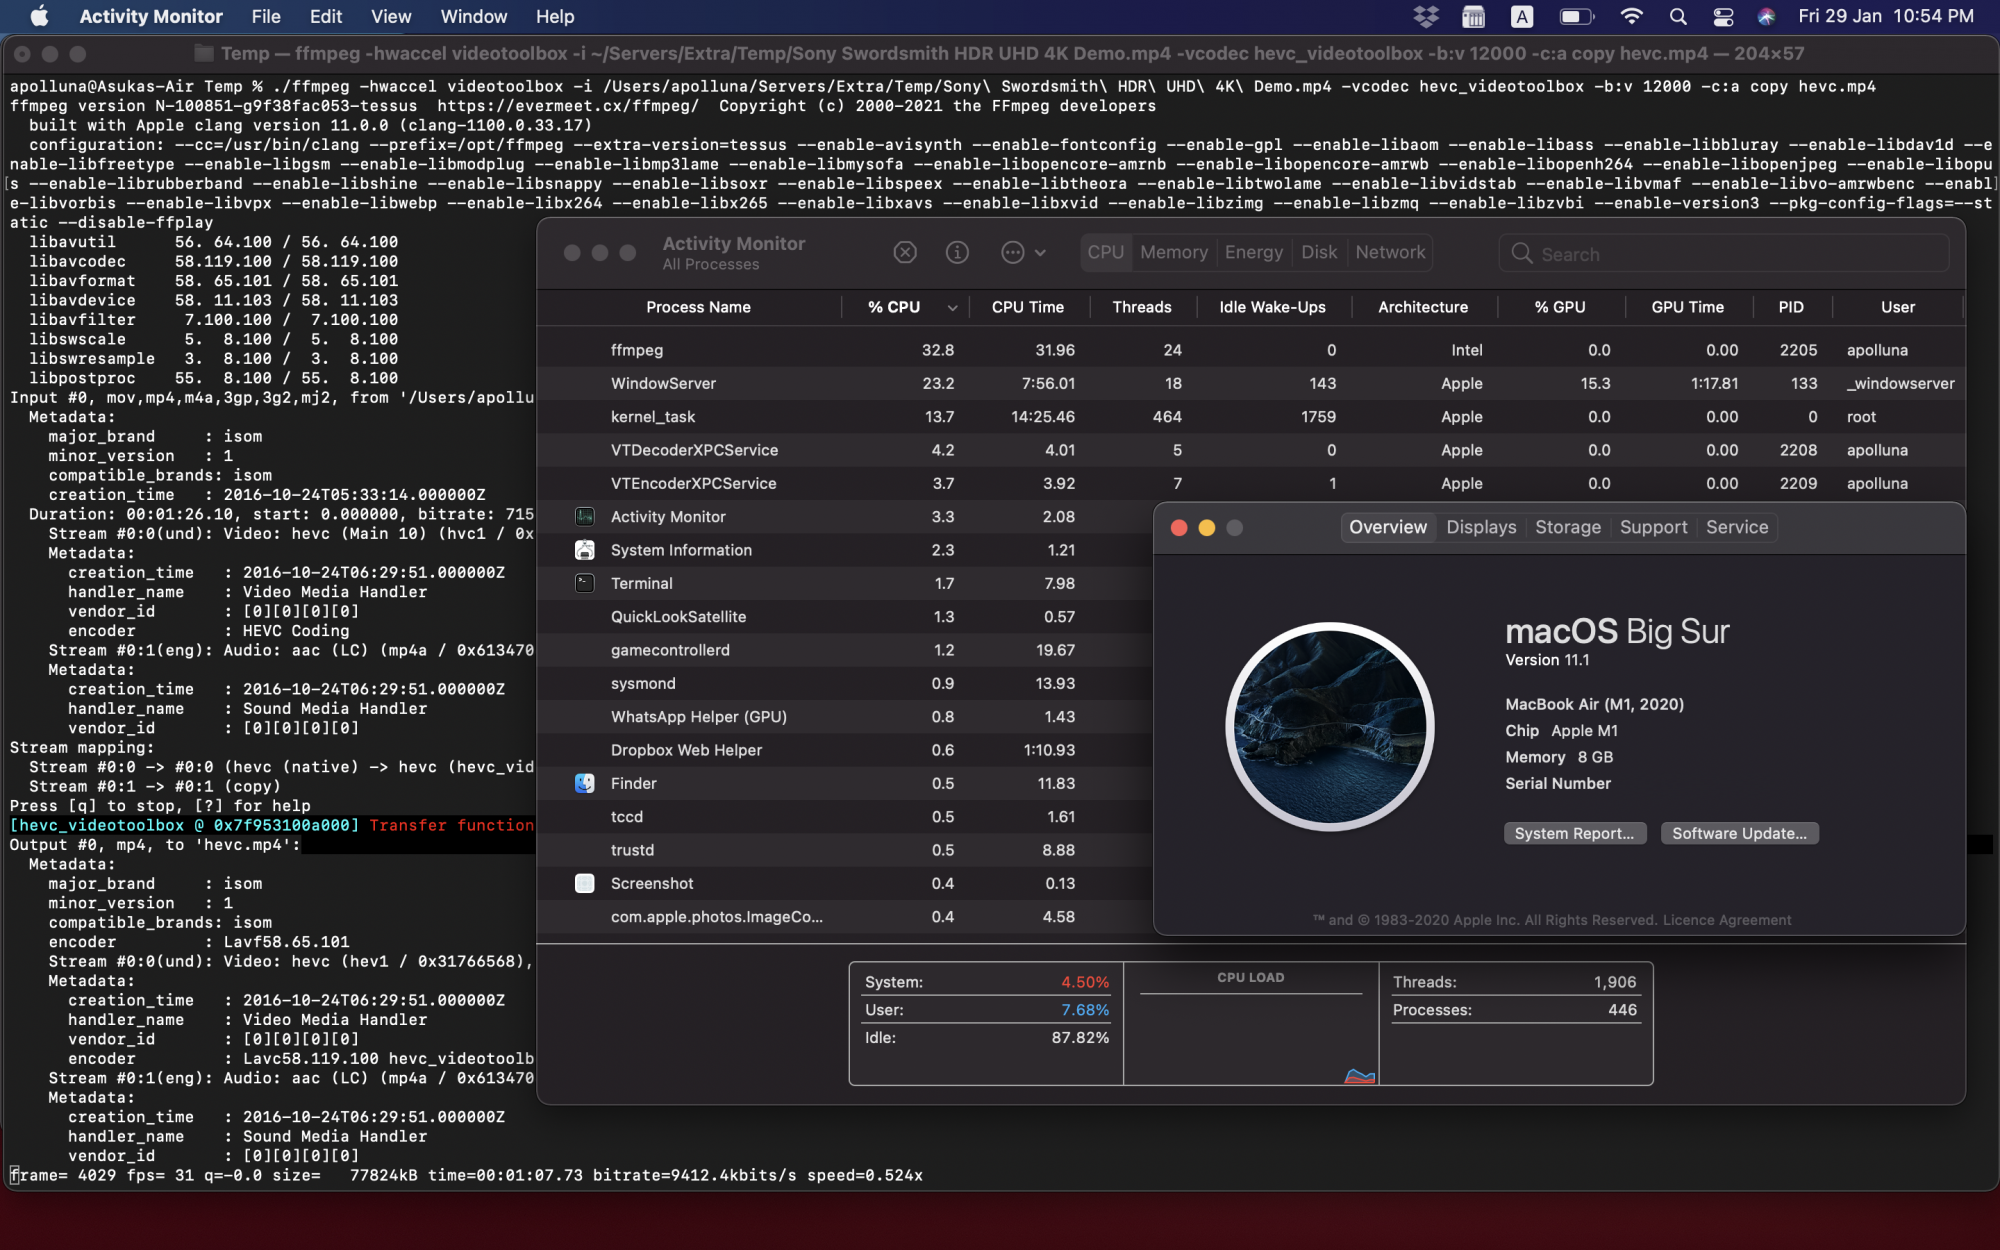Select the CPU tab
The width and height of the screenshot is (2000, 1250).
coord(1106,252)
